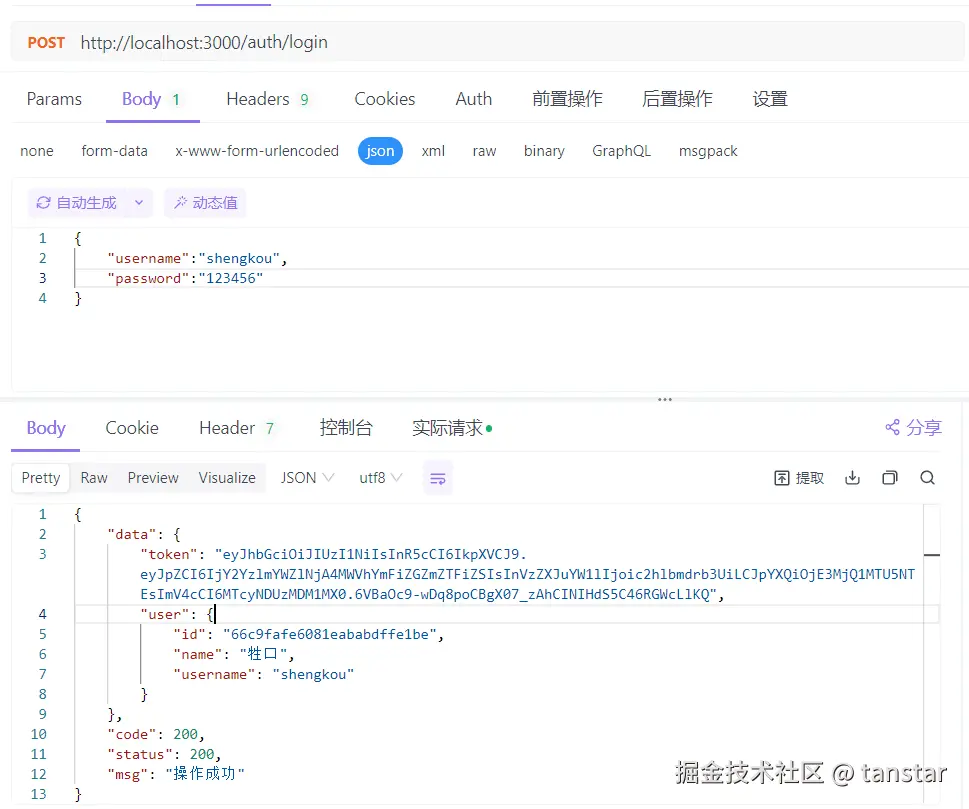
Task: Click the "username":"shengkou" line in request body
Action: tap(197, 258)
